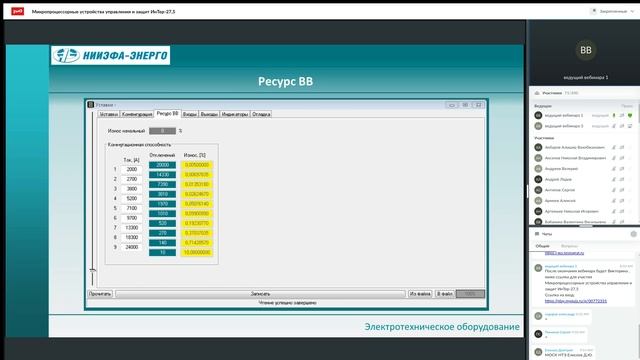640x360 pixels.
Task: Click microphone icon for second presenter row
Action: click(x=613, y=126)
